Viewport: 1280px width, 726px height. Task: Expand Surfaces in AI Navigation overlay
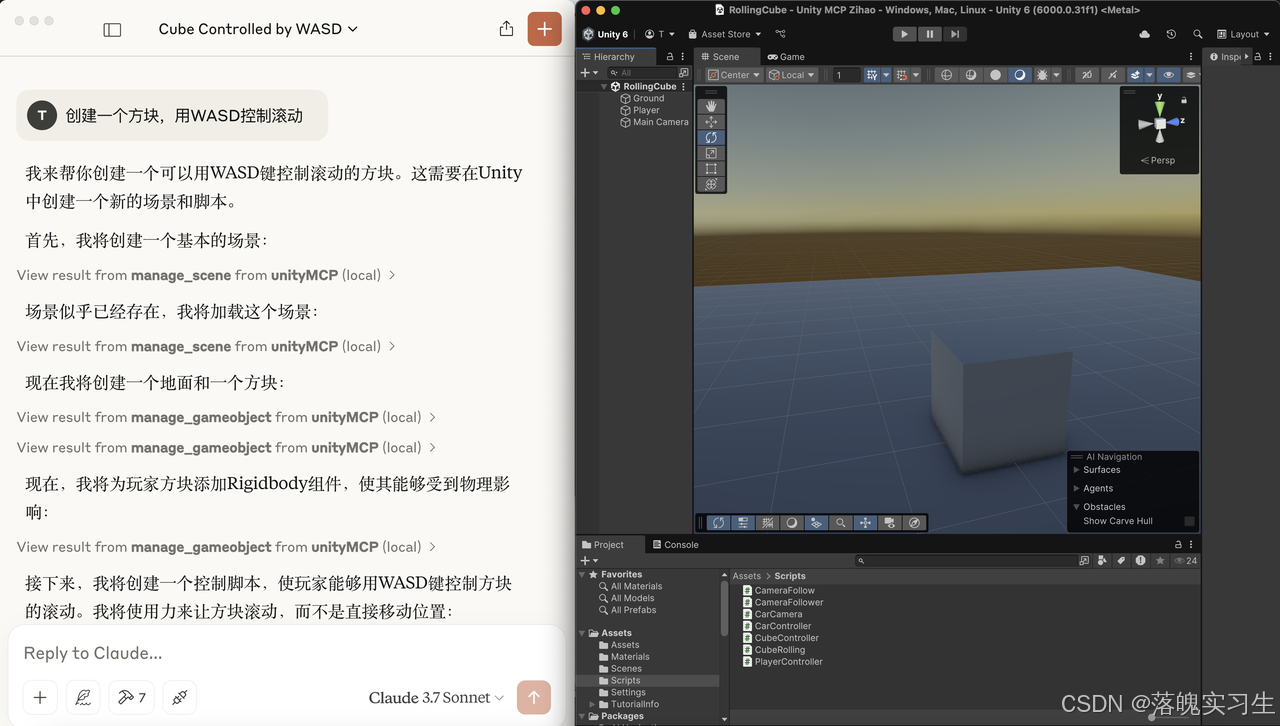[1076, 470]
